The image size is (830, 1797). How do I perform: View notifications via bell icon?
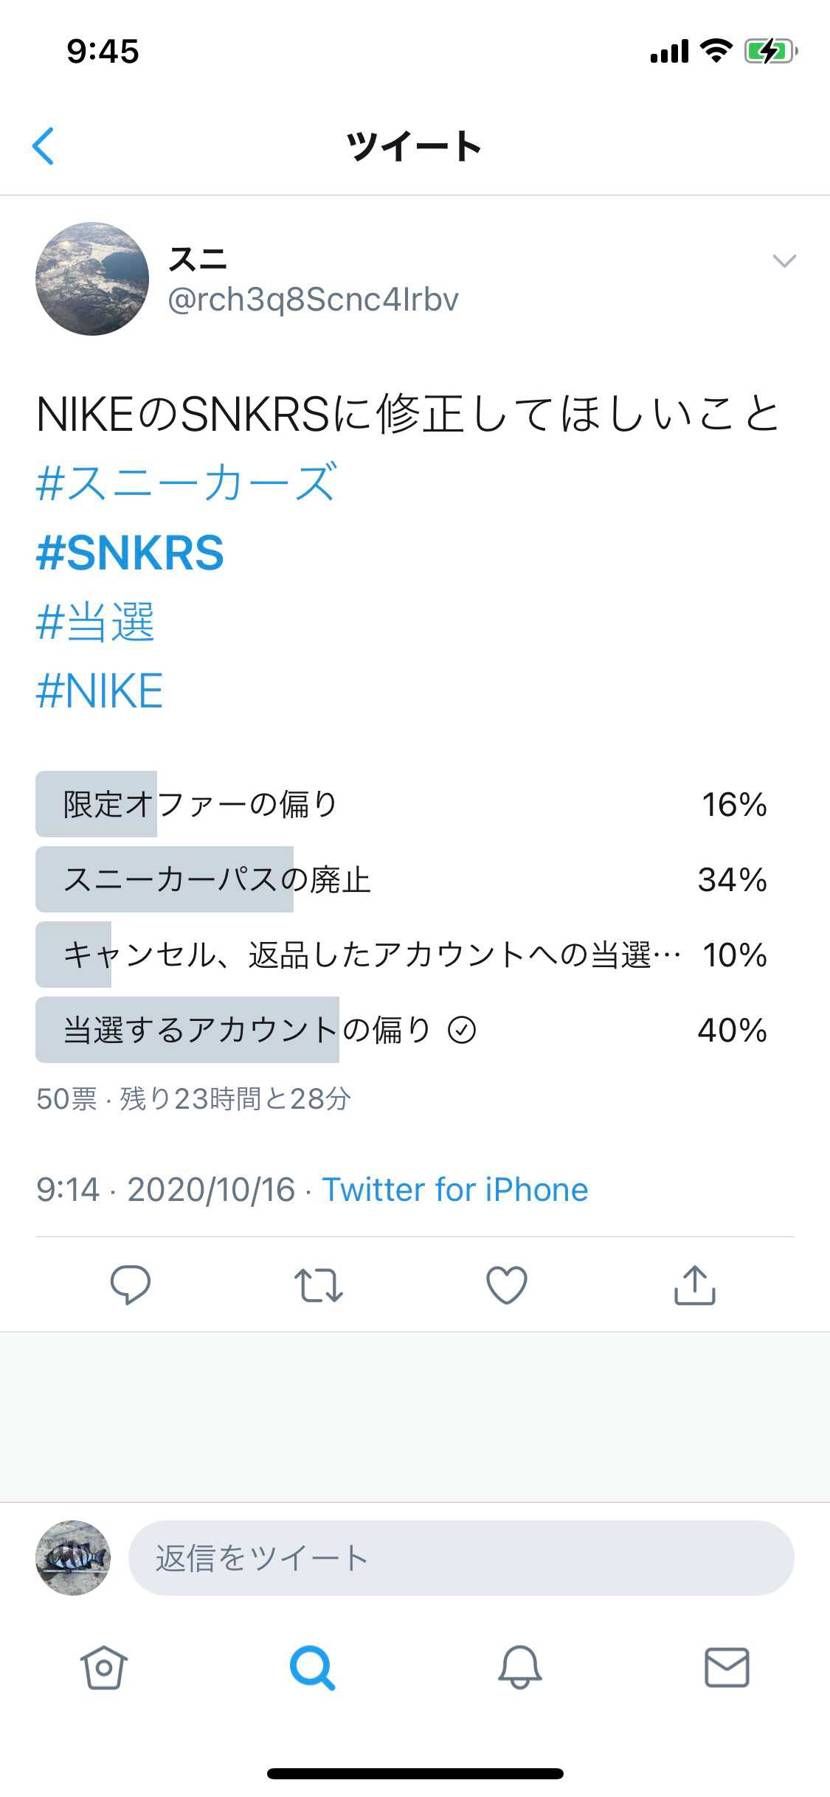click(x=518, y=1668)
